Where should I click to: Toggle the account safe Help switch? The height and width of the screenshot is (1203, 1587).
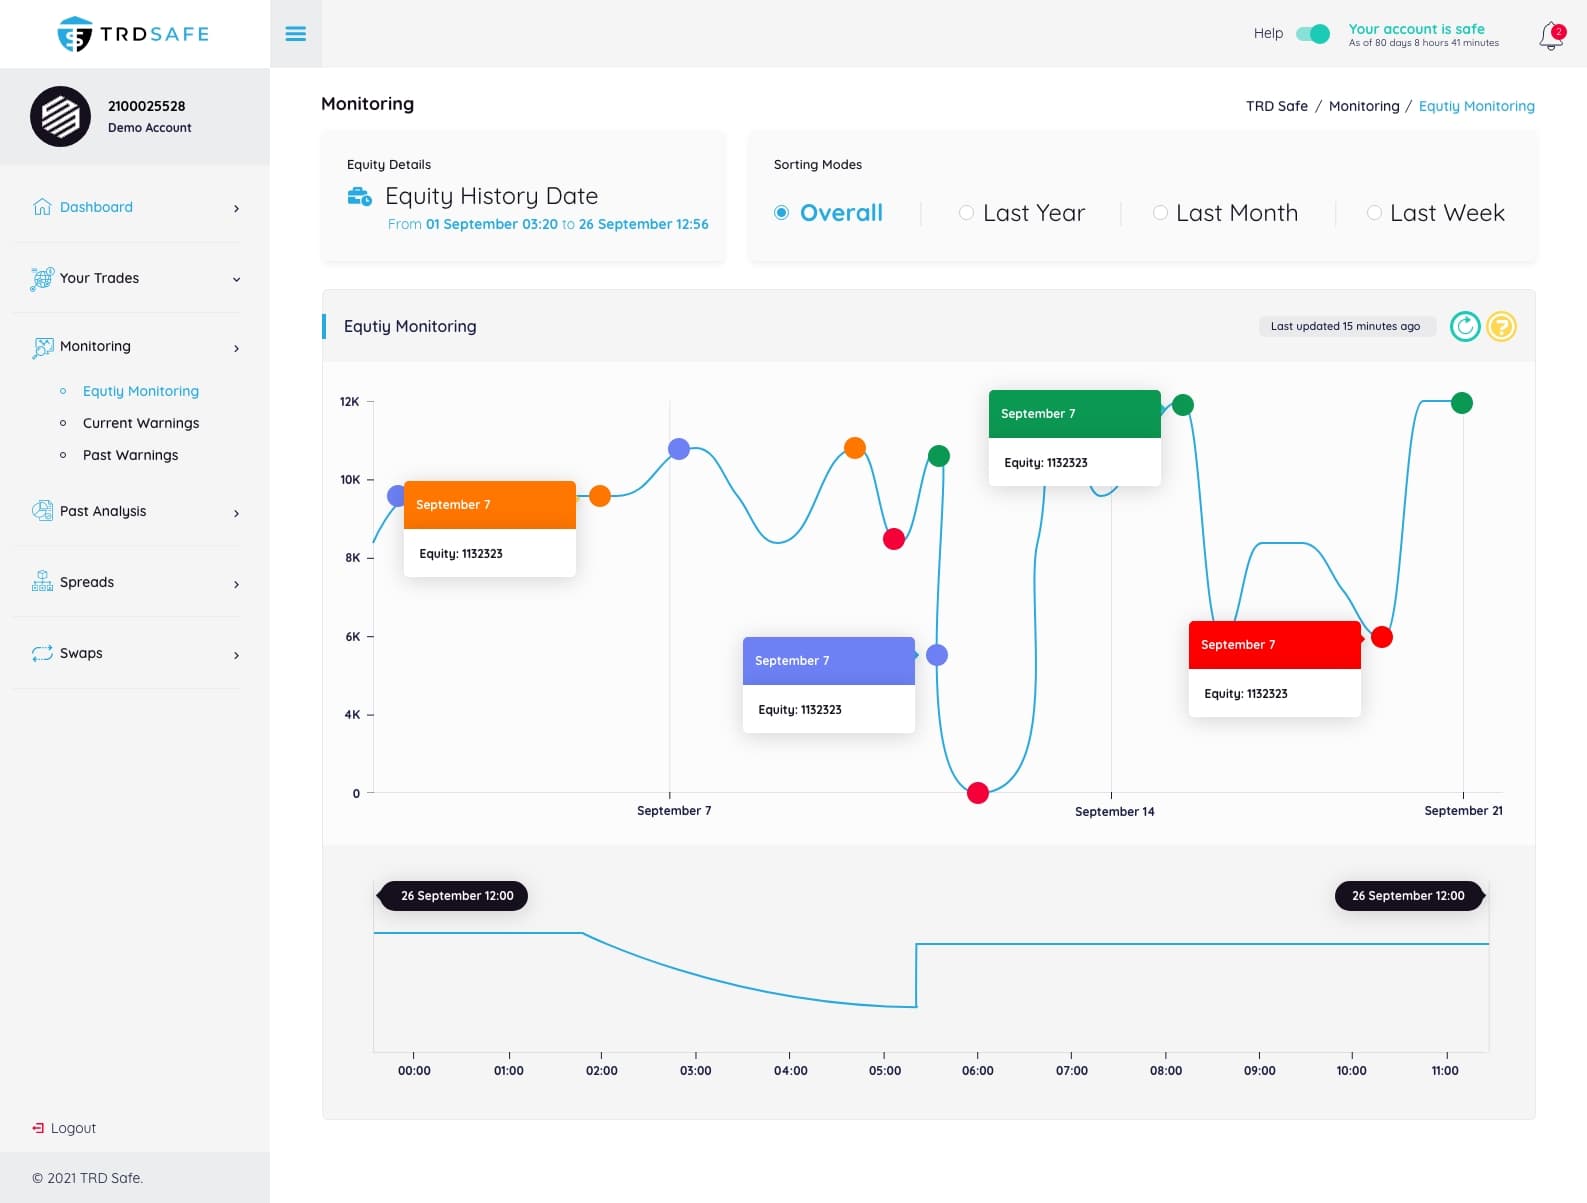point(1312,34)
